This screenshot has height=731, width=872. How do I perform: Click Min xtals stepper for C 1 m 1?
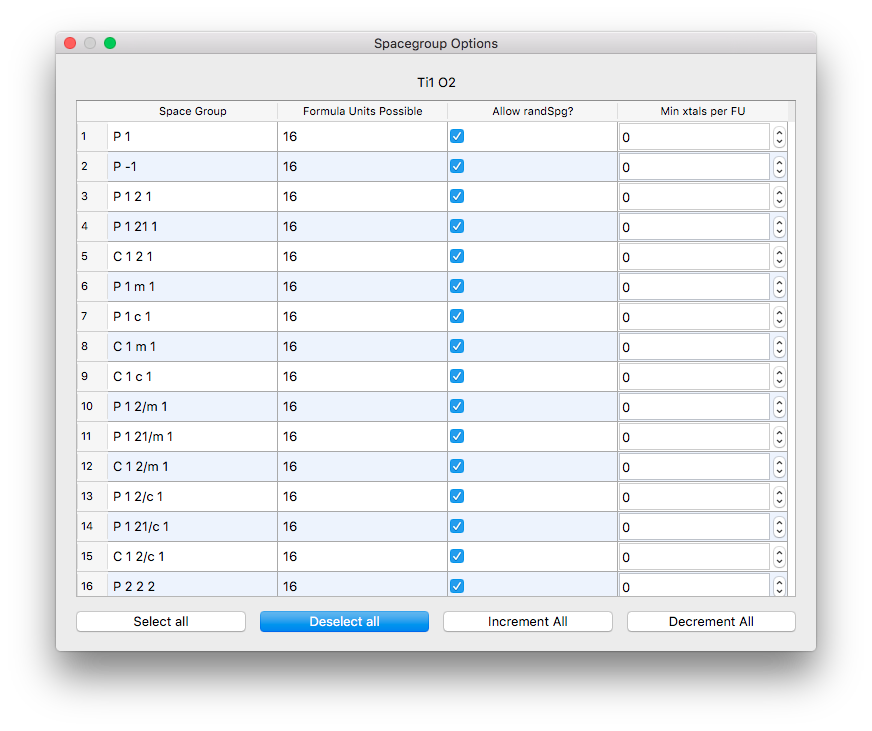pyautogui.click(x=779, y=347)
